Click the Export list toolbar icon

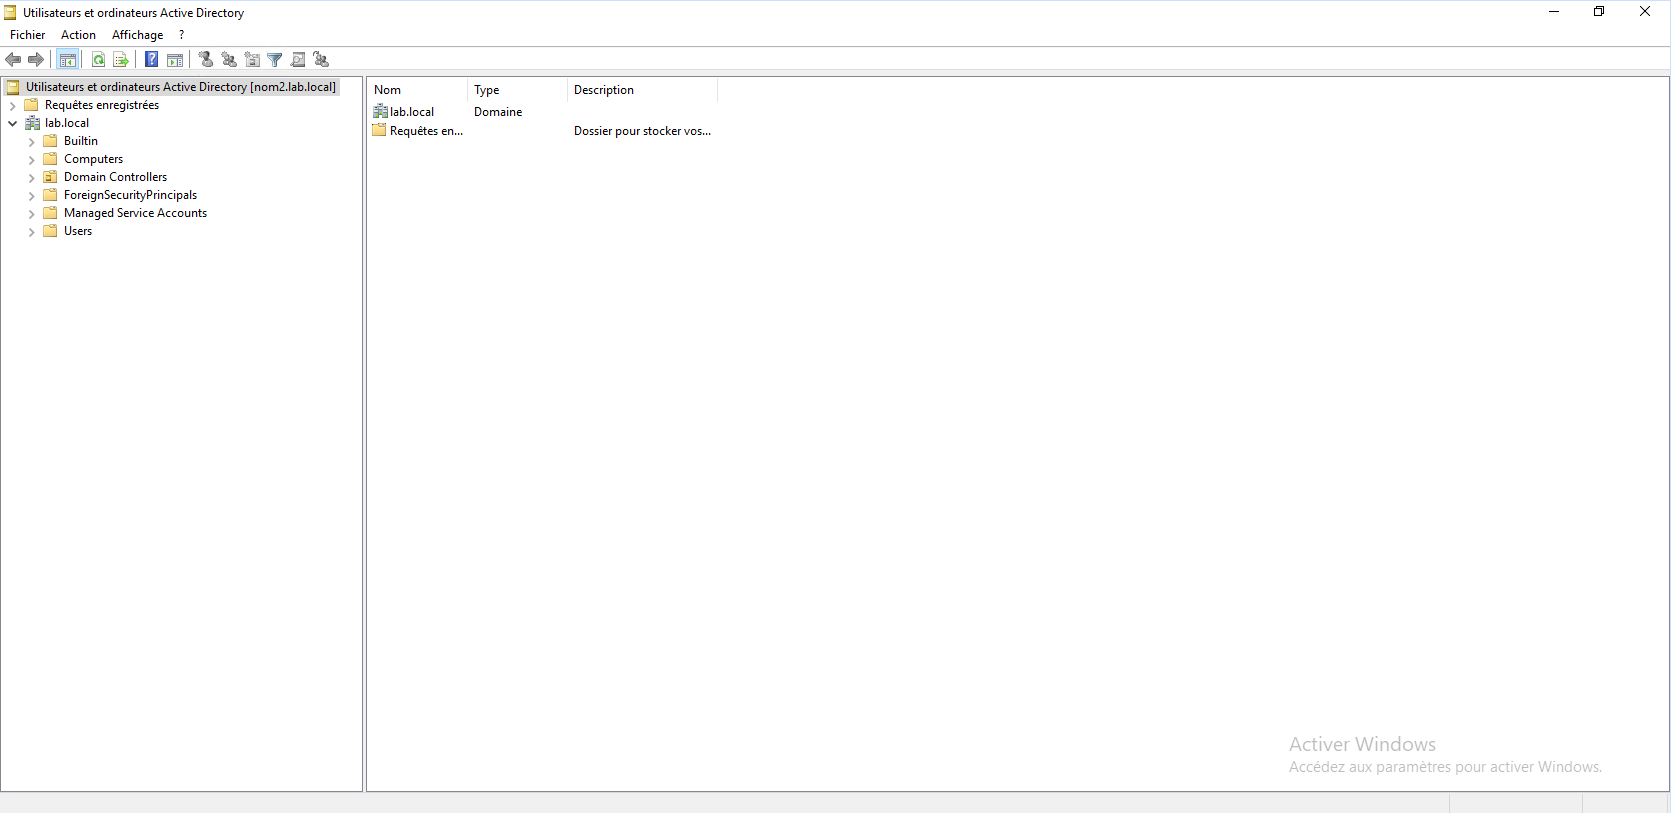tap(121, 60)
